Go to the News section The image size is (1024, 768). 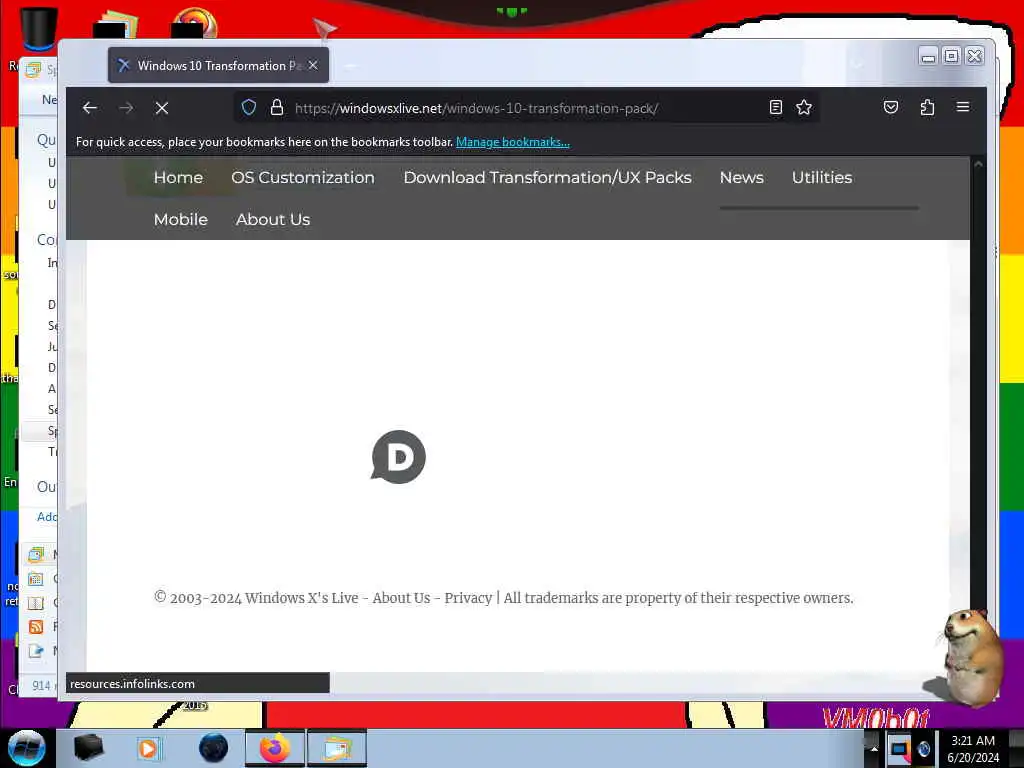pyautogui.click(x=742, y=178)
